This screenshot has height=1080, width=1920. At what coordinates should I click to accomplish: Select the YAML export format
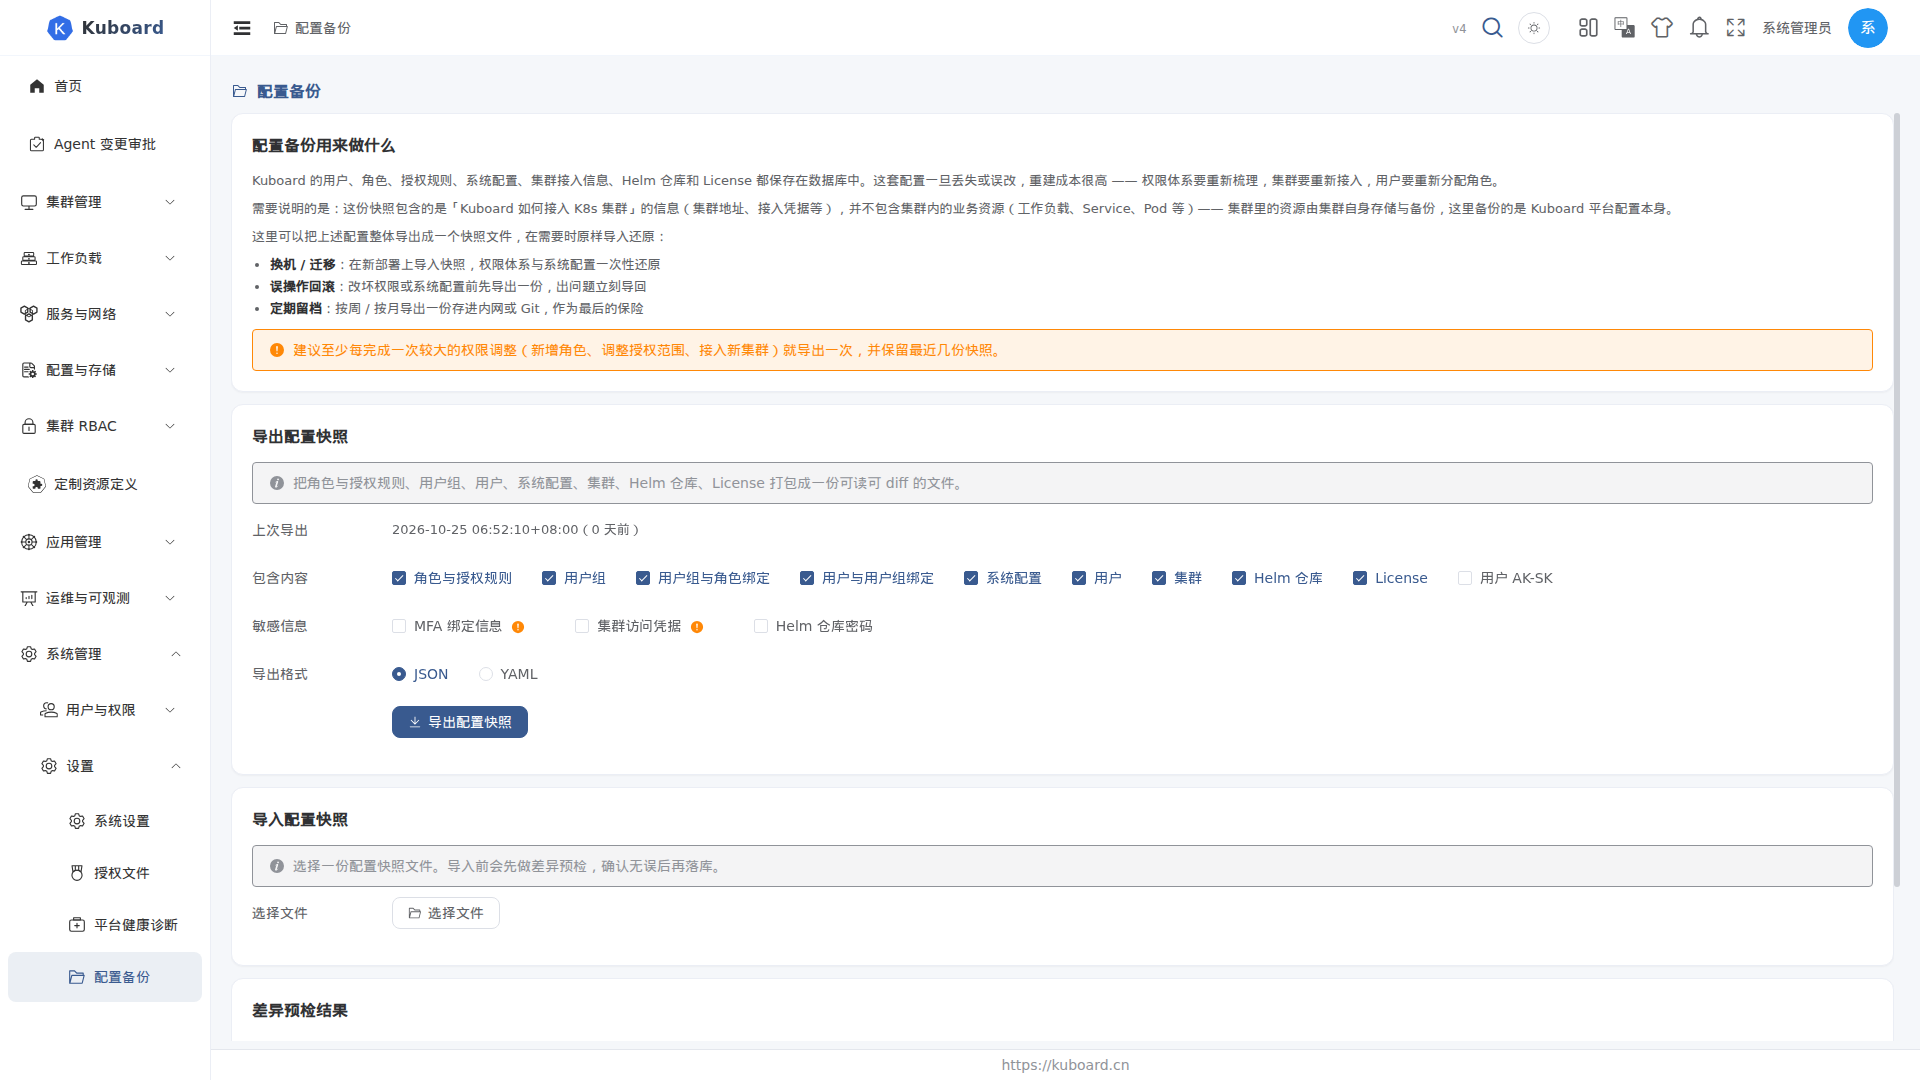tap(486, 674)
